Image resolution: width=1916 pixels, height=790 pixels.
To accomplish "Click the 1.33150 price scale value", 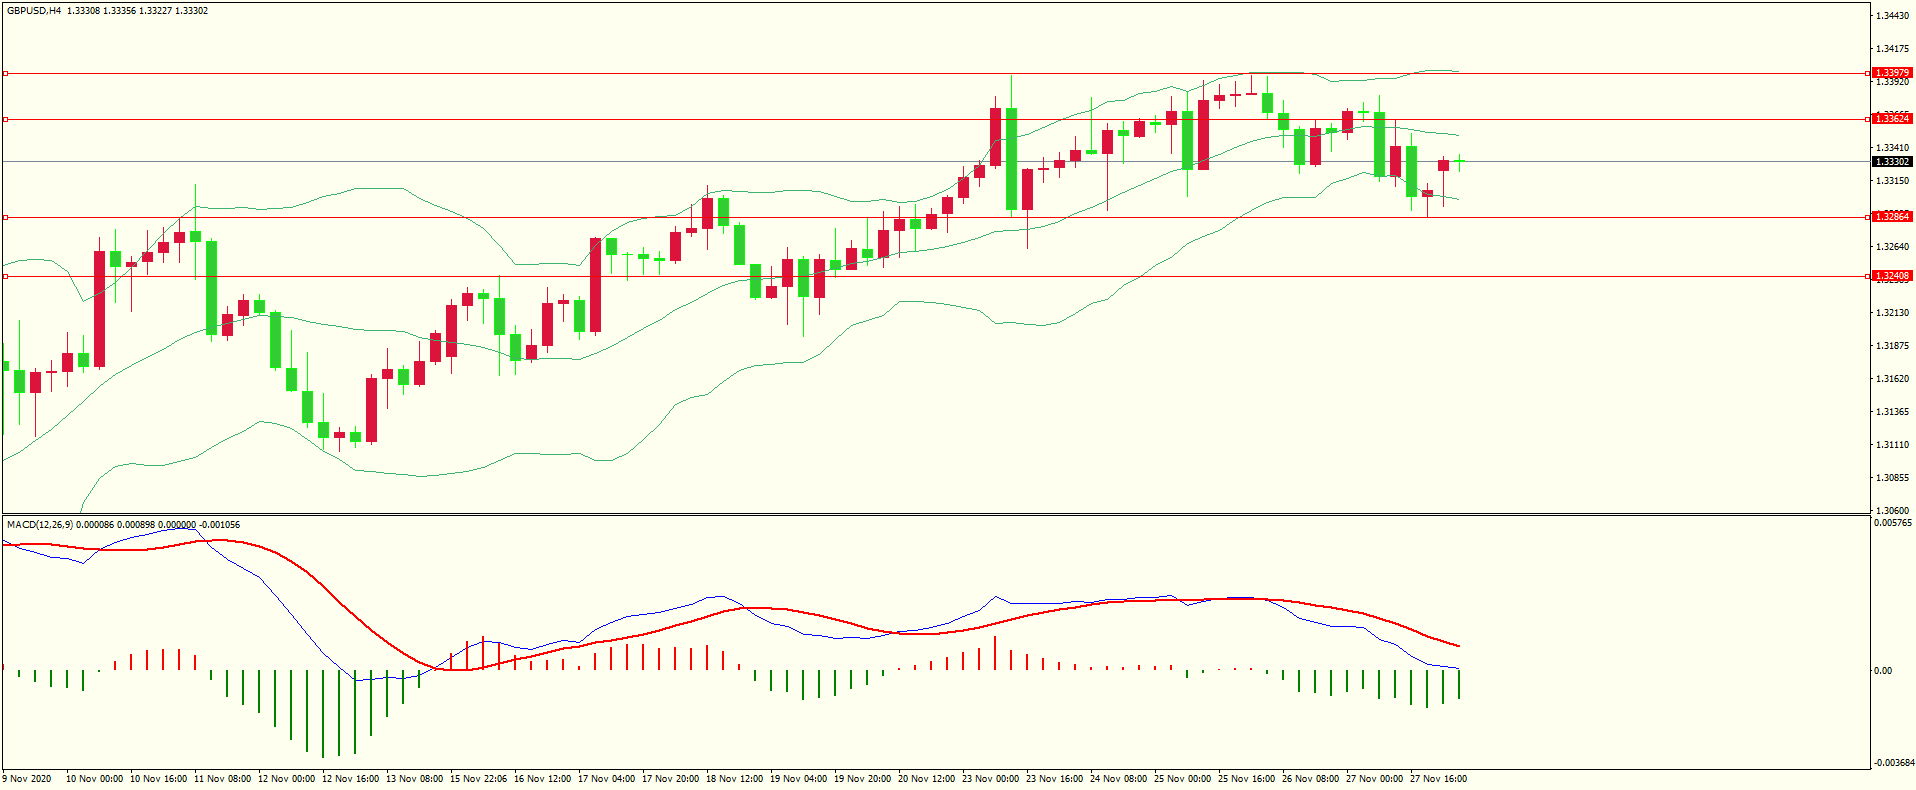I will point(1892,181).
